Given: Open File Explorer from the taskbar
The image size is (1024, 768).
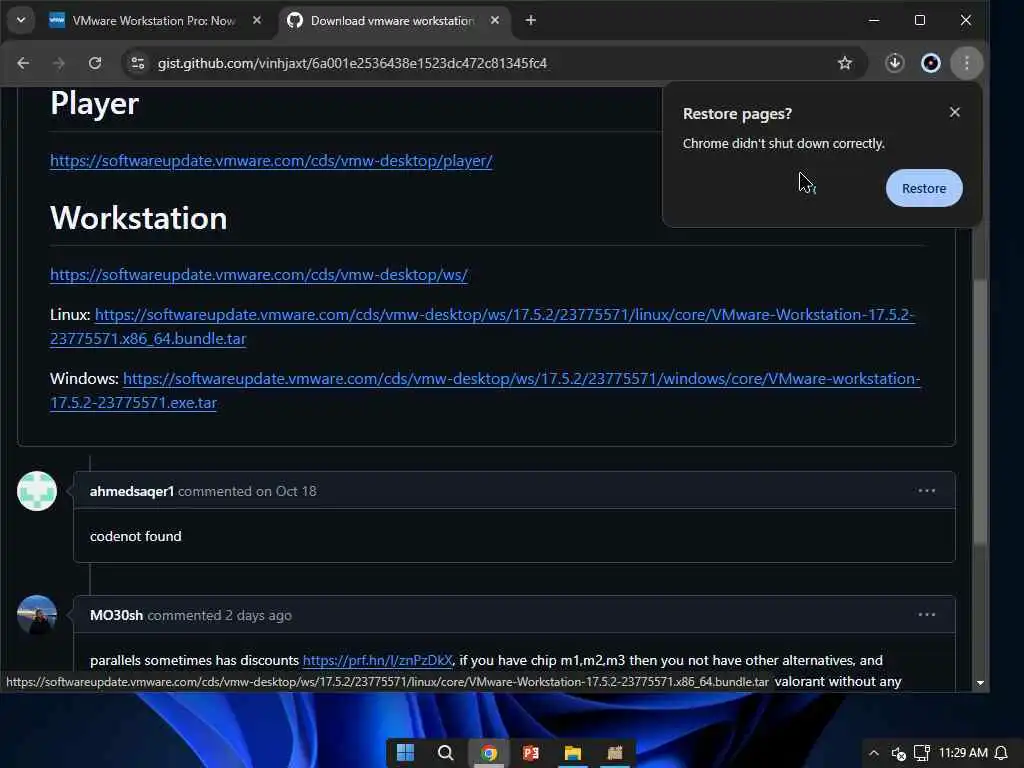Looking at the screenshot, I should pos(573,753).
